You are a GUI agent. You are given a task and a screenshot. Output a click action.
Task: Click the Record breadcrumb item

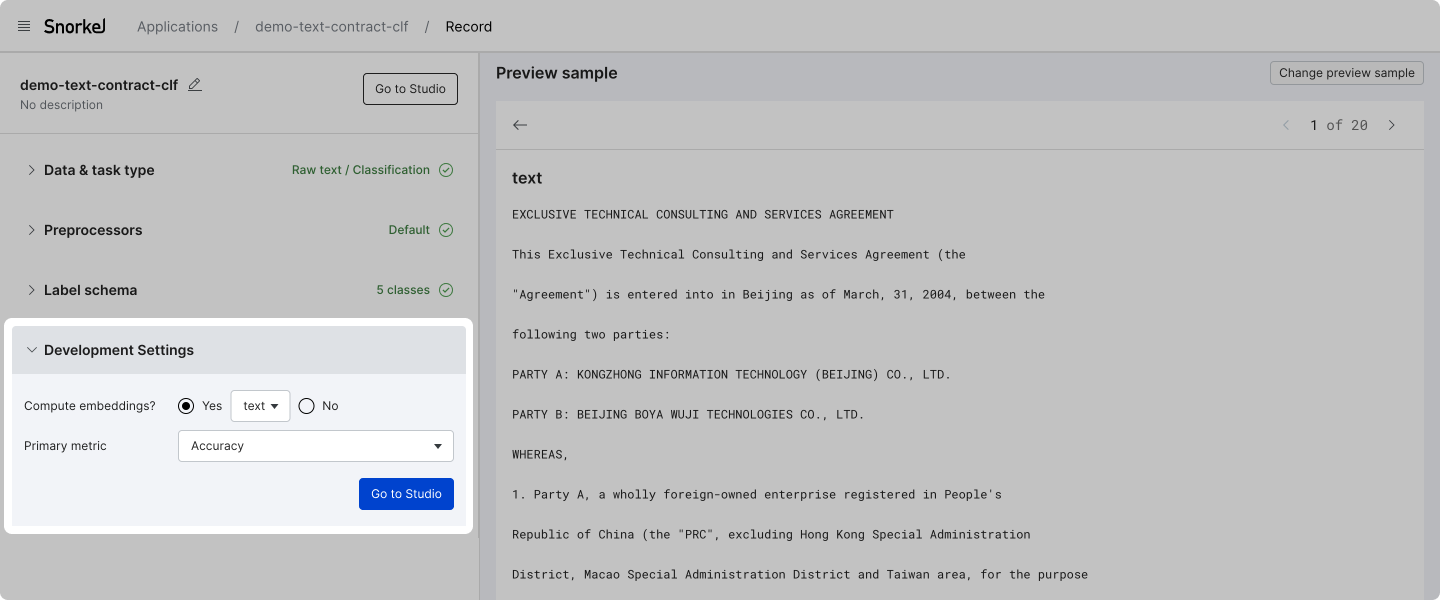pyautogui.click(x=469, y=27)
